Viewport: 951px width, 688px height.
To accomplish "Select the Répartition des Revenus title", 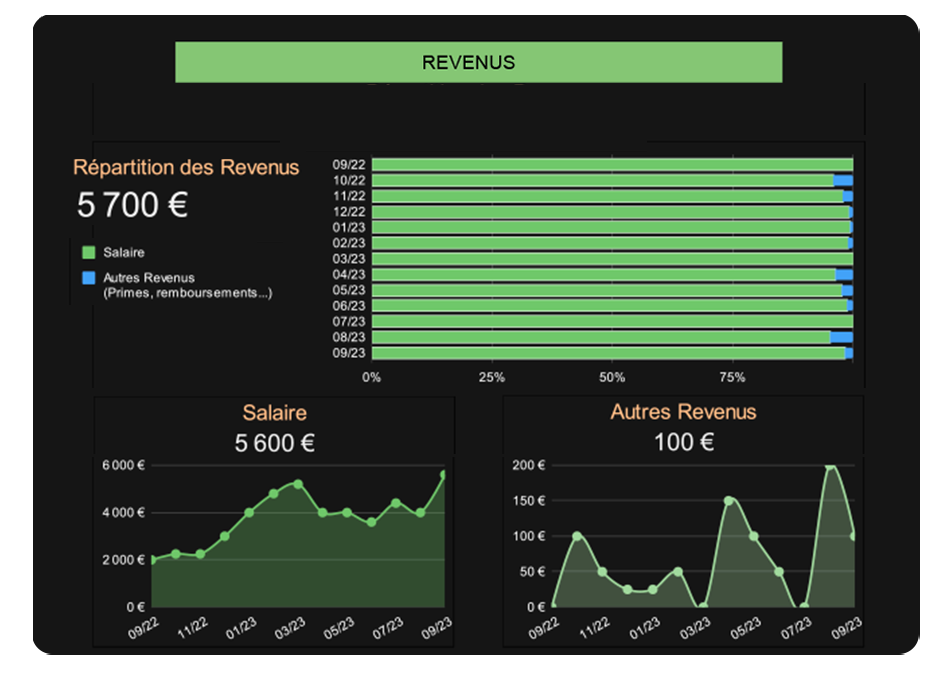I will point(186,167).
